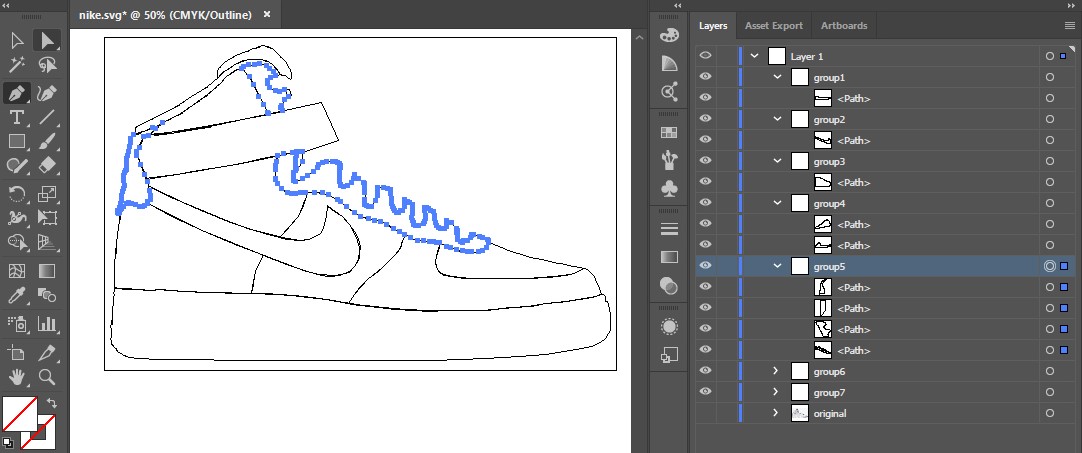Toggle visibility of group3
Viewport: 1082px width, 453px height.
coord(705,161)
